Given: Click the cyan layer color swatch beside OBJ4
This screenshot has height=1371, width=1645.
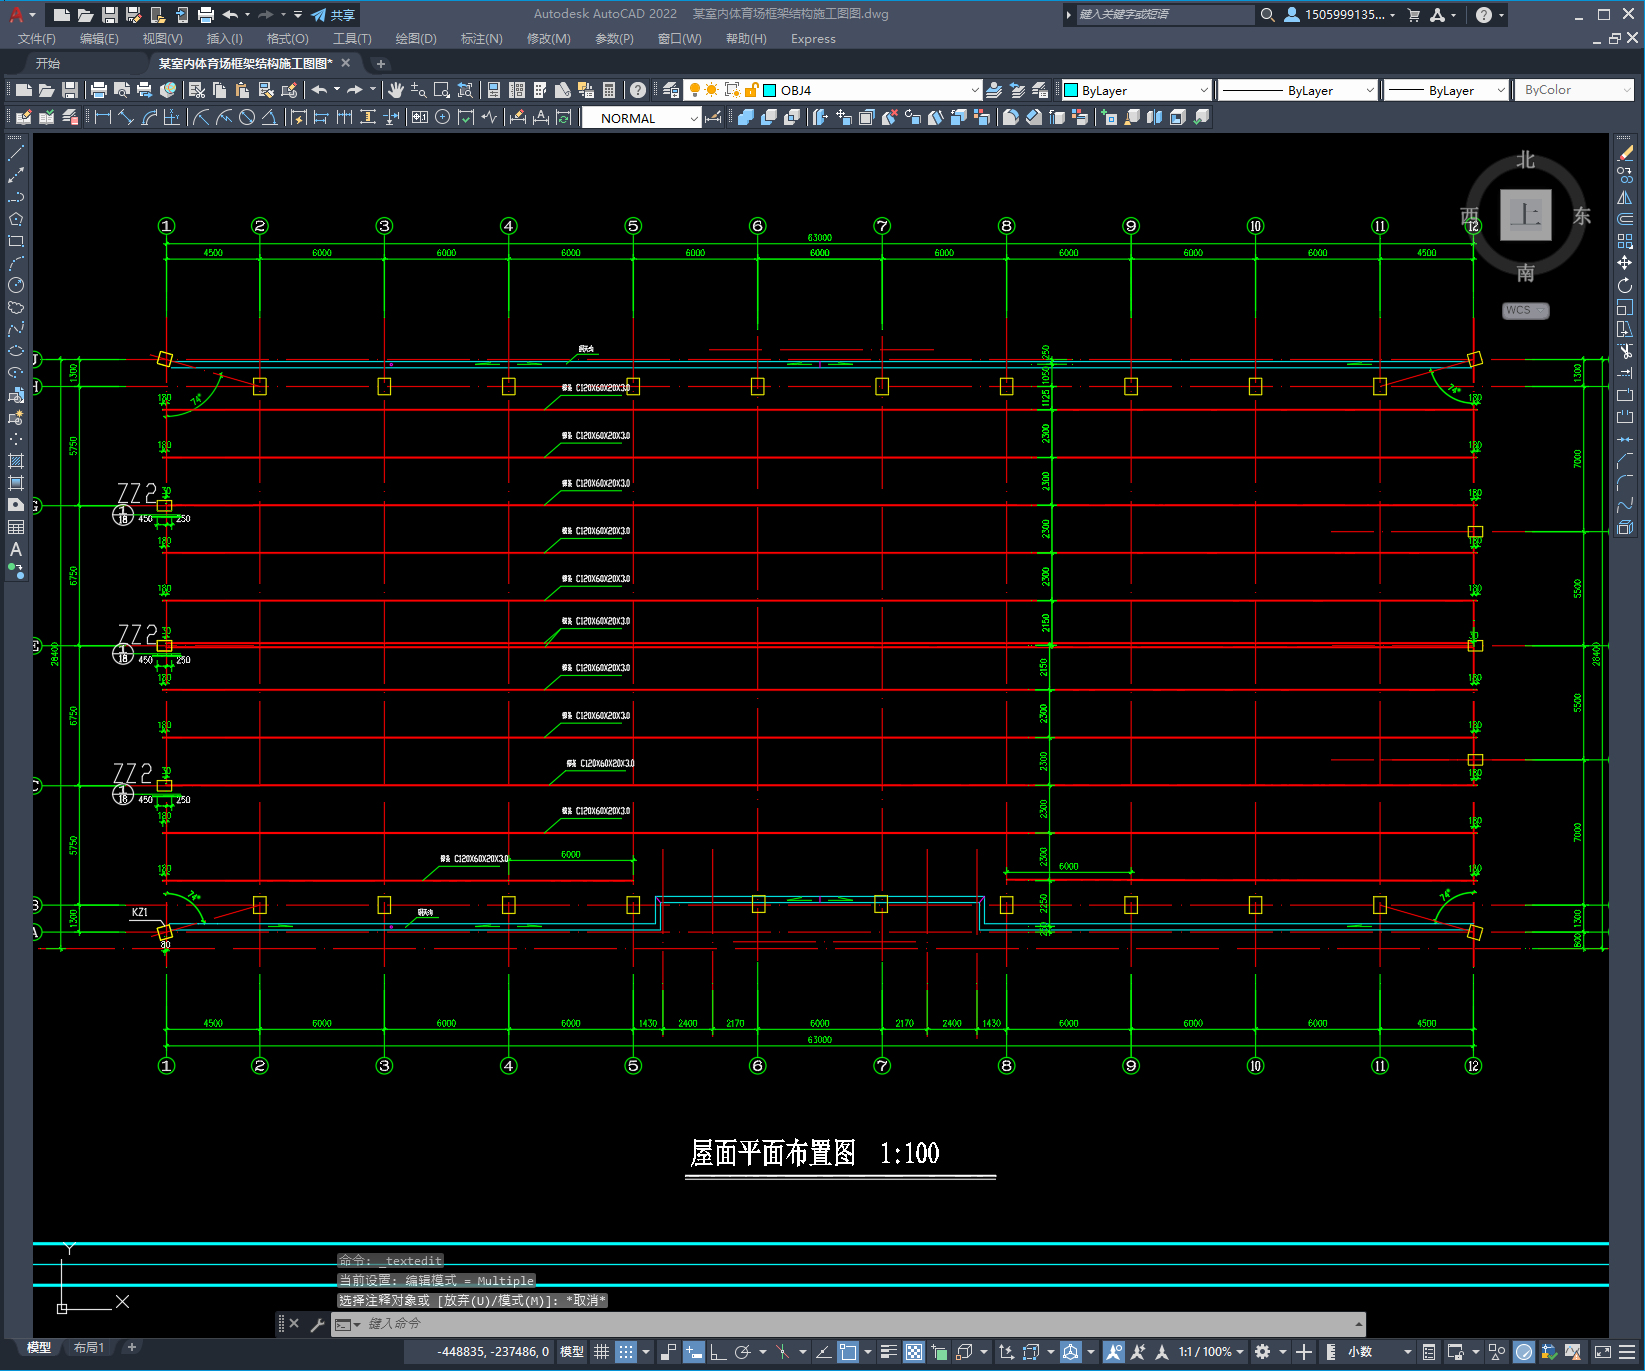Looking at the screenshot, I should coord(770,90).
